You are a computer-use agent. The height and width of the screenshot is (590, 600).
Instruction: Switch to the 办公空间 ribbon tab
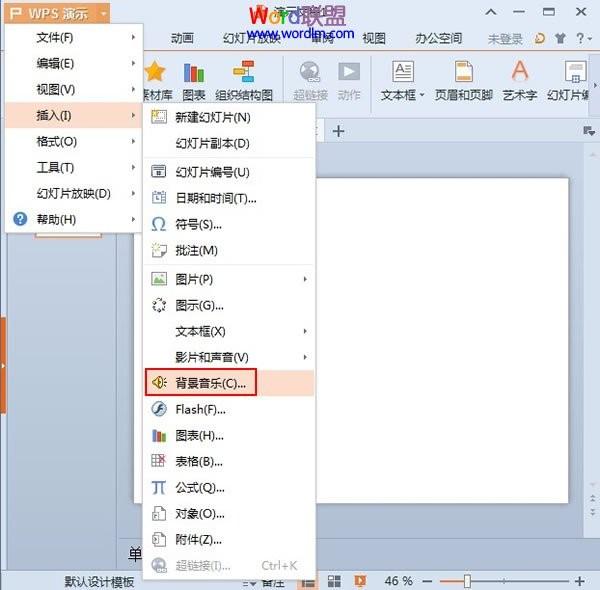pos(439,38)
